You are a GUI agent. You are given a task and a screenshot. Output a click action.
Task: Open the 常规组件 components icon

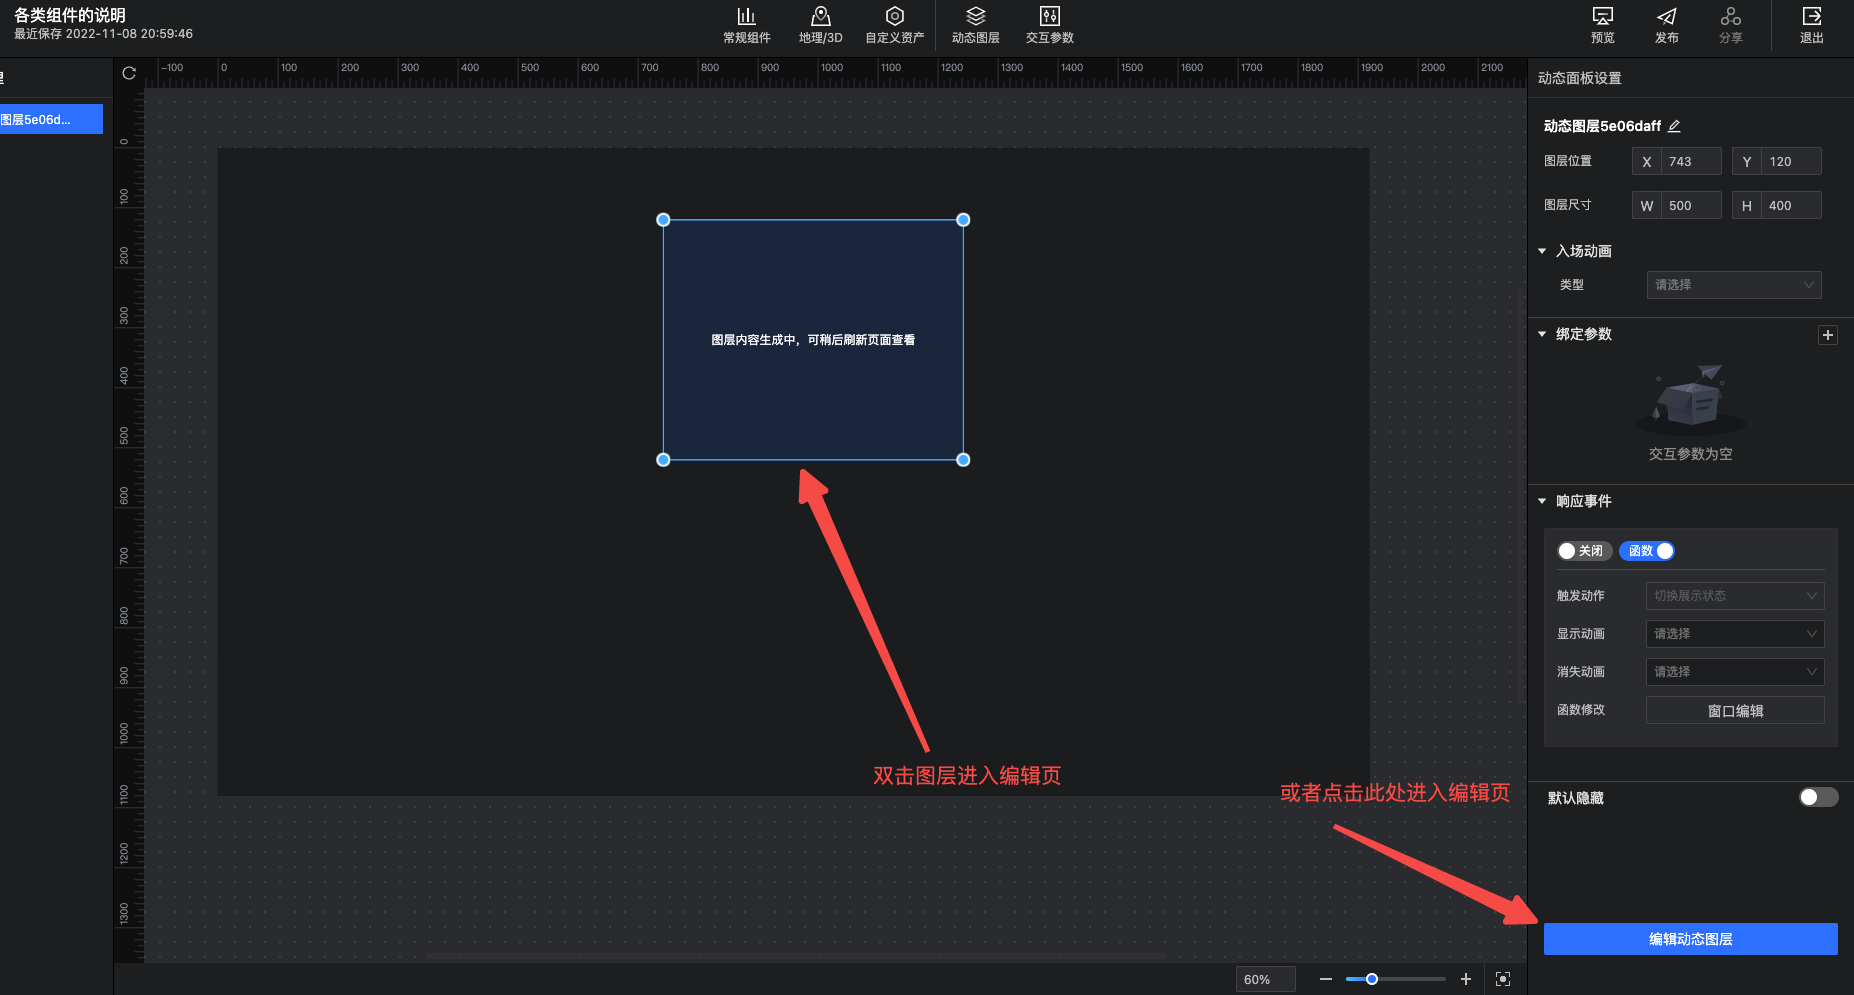746,17
